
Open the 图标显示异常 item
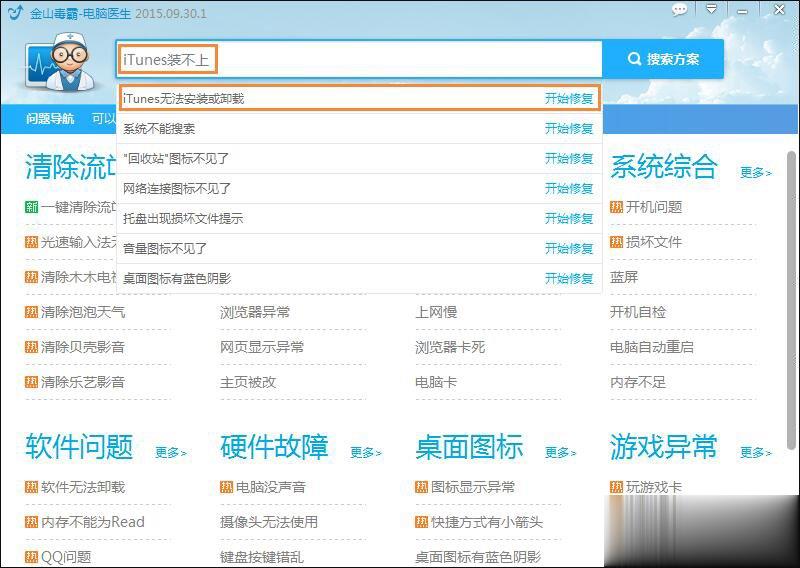coord(472,487)
